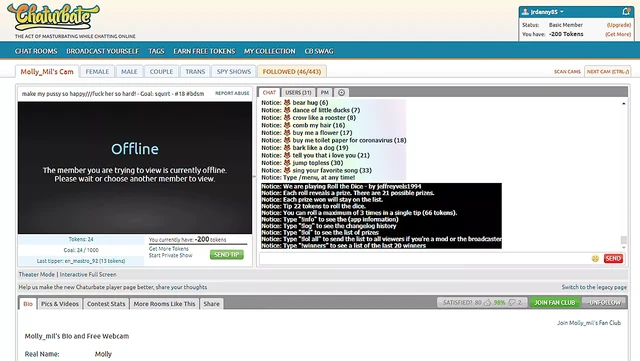The image size is (640, 361).
Task: Select the Bio tab
Action: [x=28, y=304]
